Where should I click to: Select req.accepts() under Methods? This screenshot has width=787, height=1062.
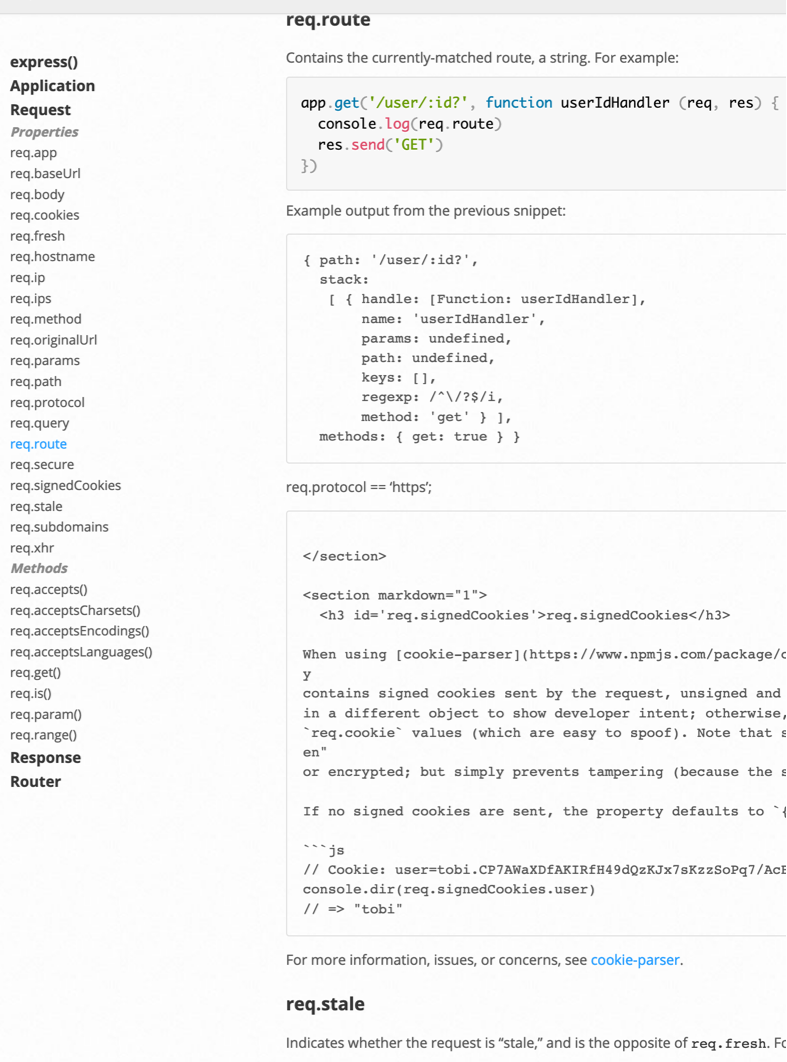pos(45,589)
